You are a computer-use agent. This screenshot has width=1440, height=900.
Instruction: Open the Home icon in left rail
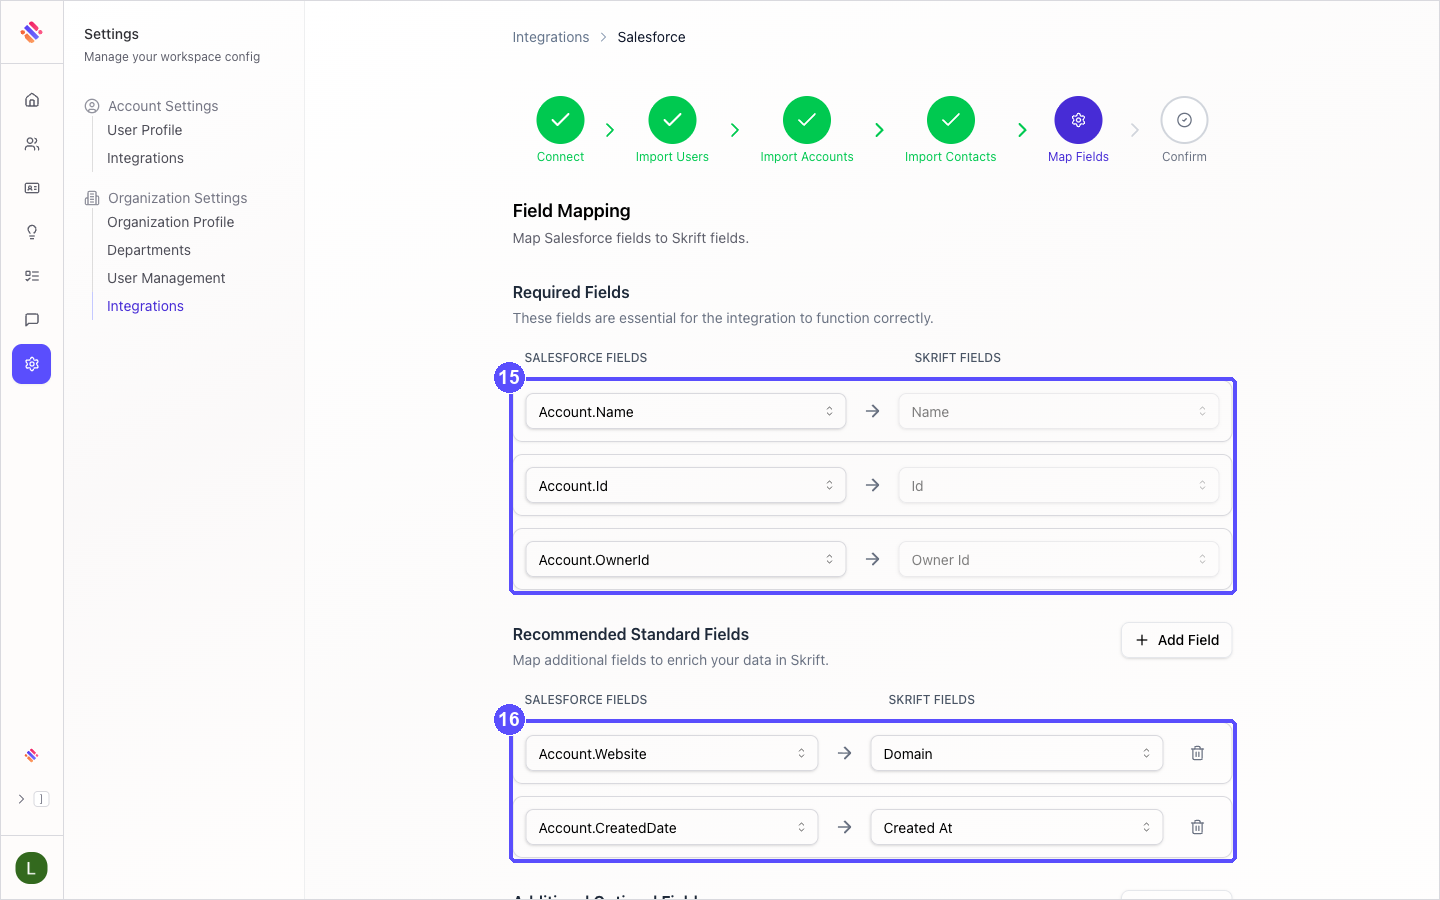32,100
